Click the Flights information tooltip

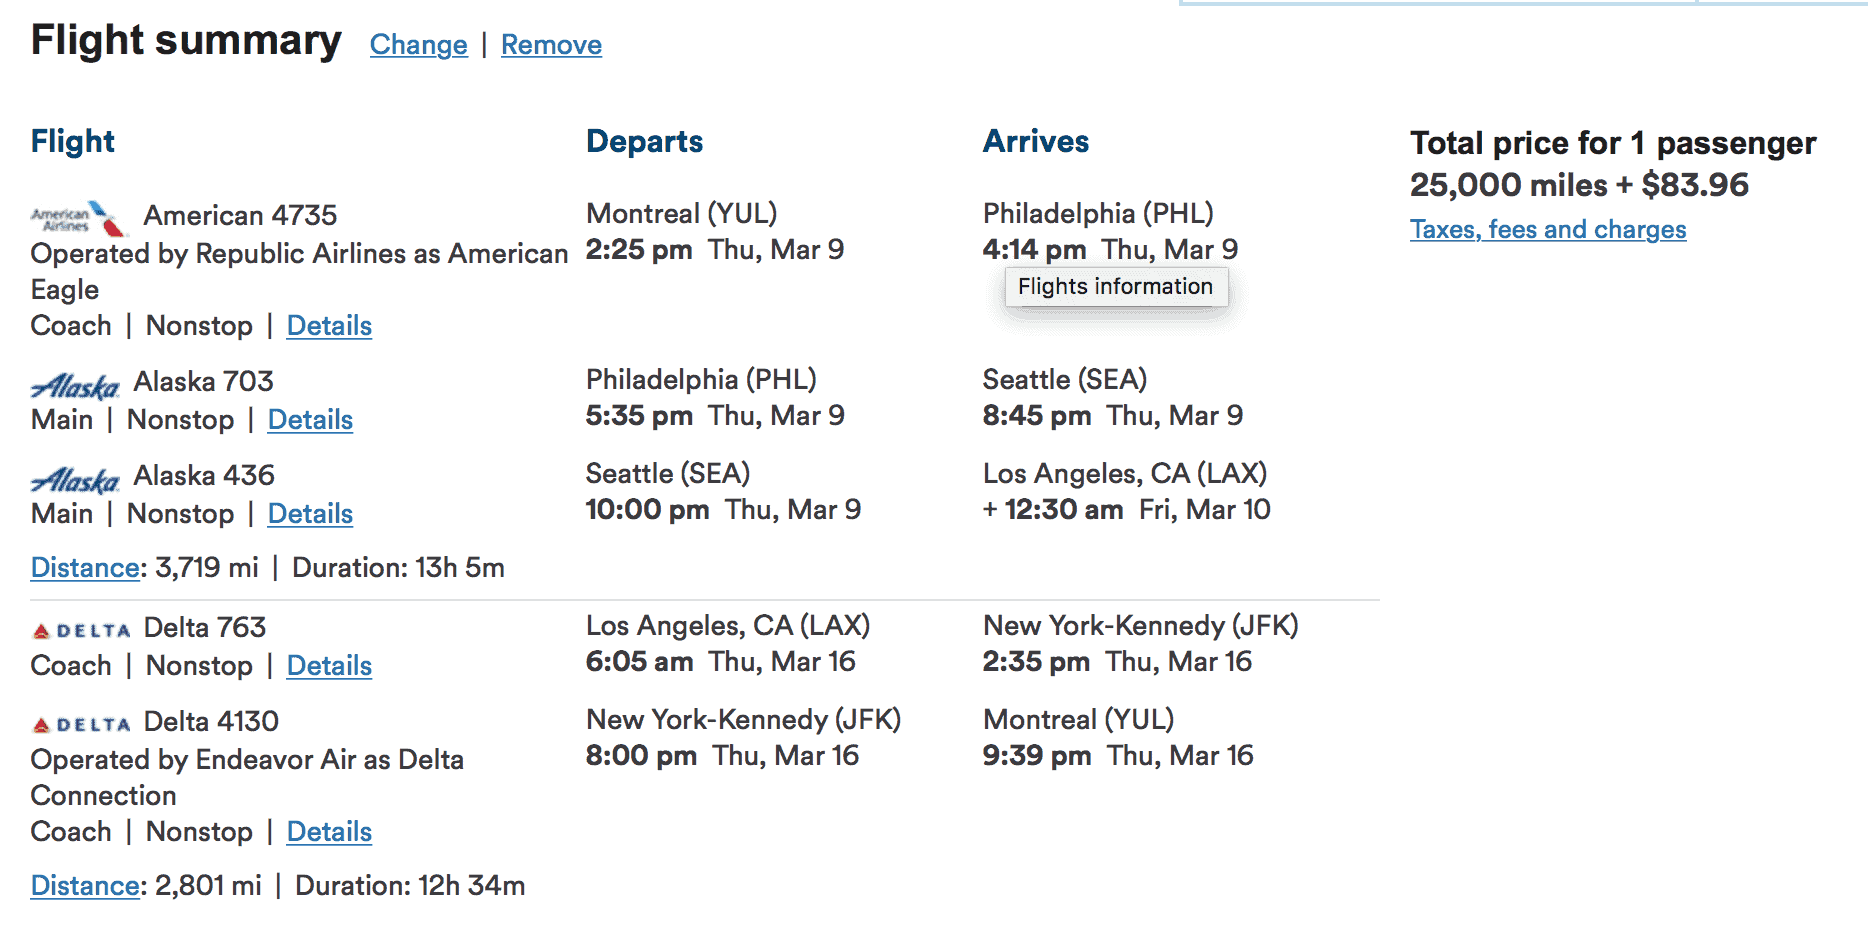1115,287
